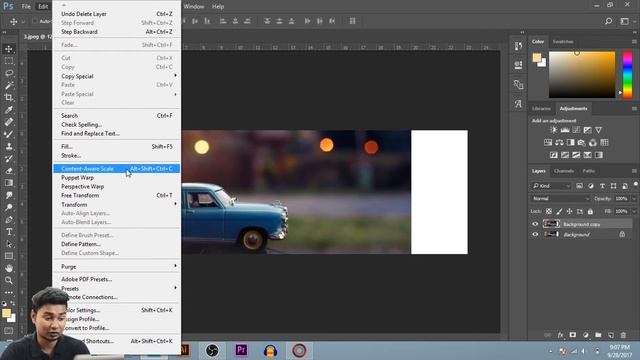Choose Fill... in Edit menu
The width and height of the screenshot is (640, 360).
coord(117,147)
